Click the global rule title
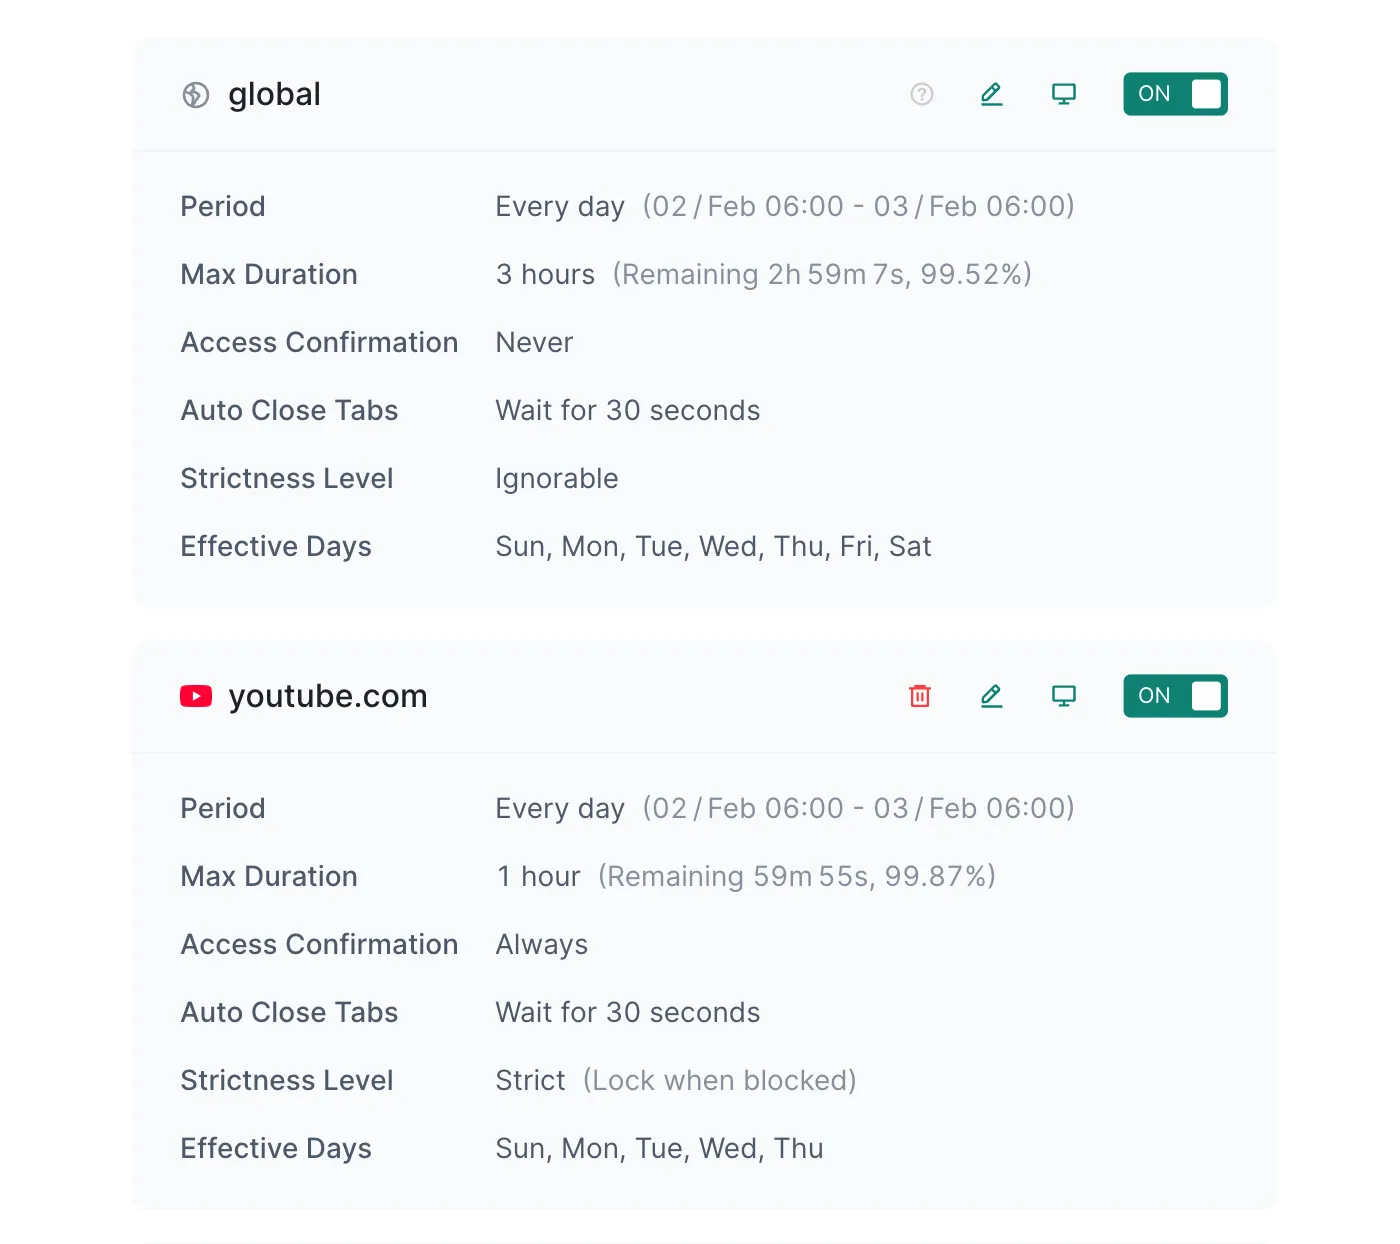The height and width of the screenshot is (1244, 1400). 274,95
